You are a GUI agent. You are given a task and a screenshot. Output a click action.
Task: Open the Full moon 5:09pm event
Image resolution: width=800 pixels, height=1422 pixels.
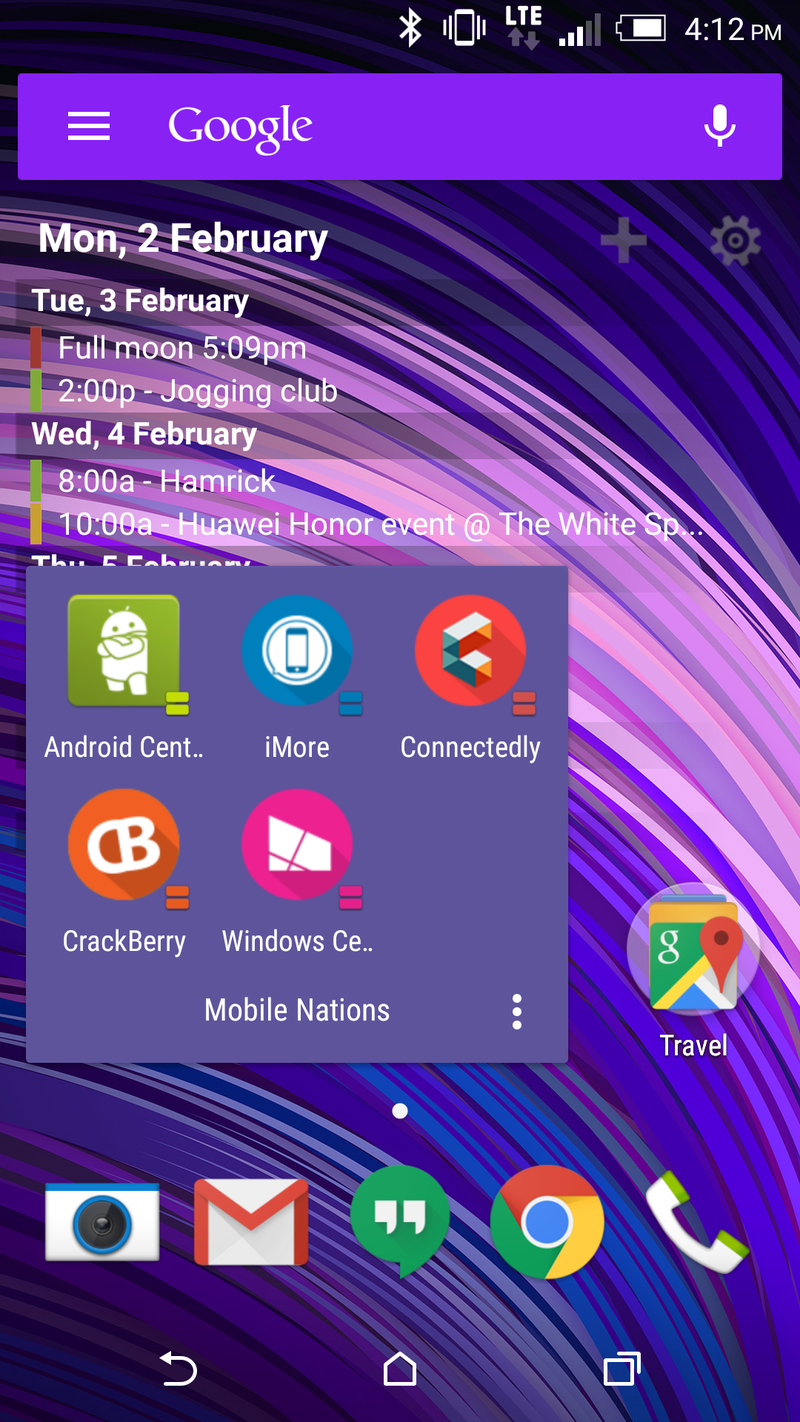182,348
